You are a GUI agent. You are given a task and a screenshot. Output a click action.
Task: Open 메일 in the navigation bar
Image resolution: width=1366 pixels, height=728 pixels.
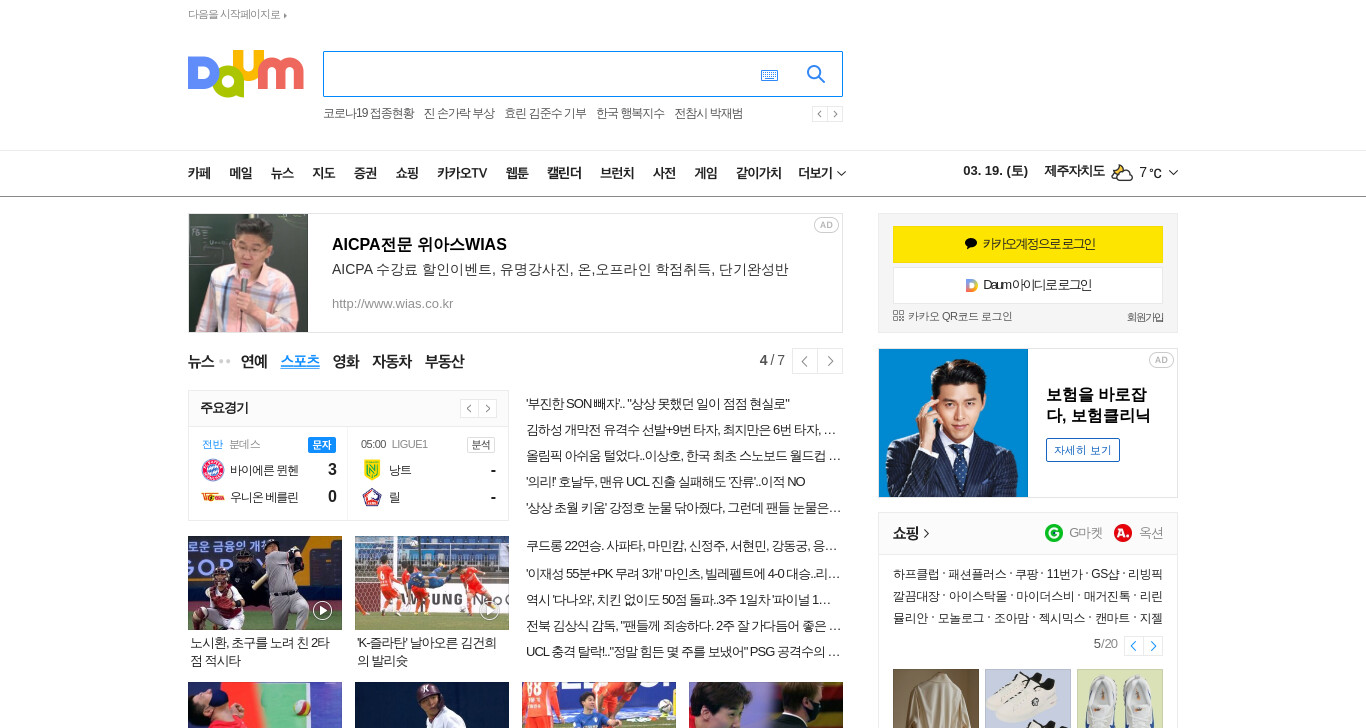(x=241, y=173)
